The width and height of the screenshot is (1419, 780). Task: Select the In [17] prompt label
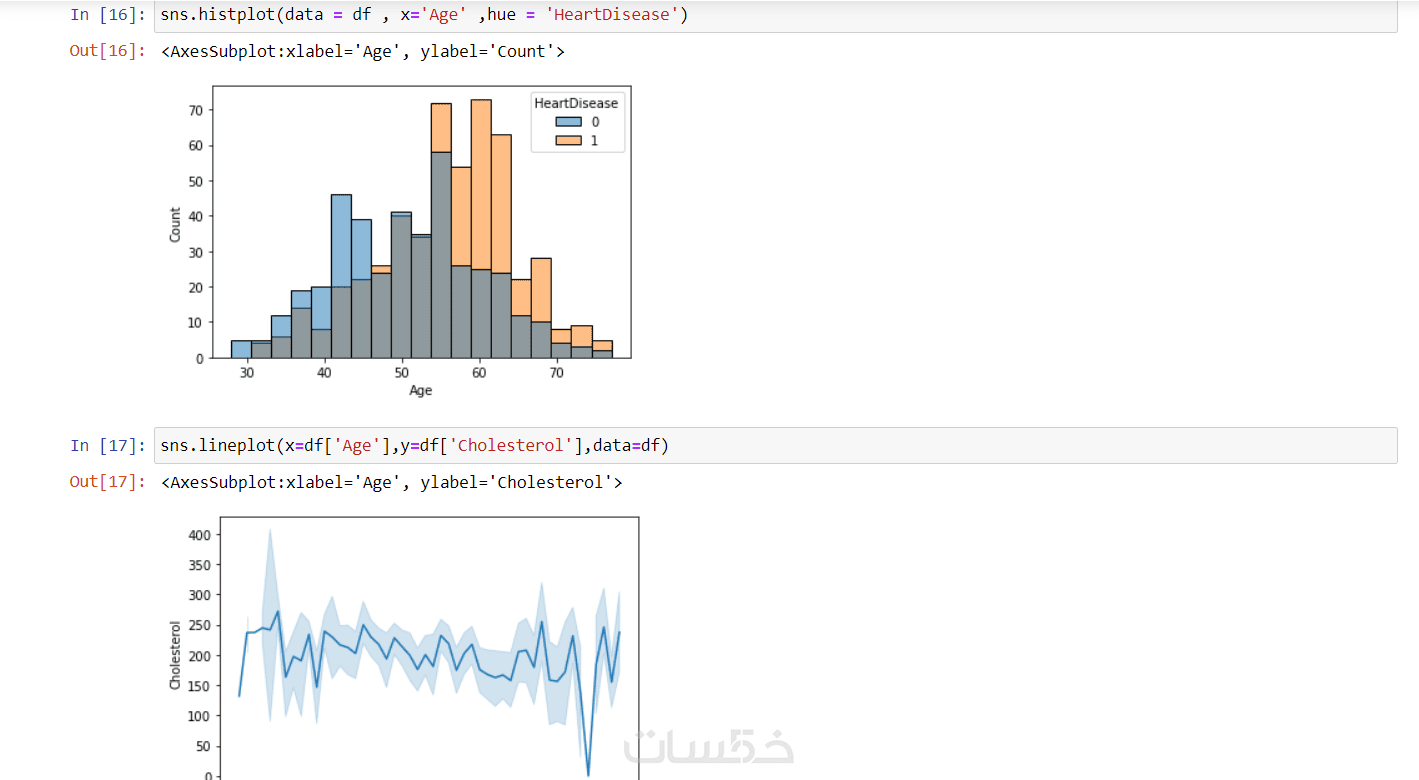(108, 446)
